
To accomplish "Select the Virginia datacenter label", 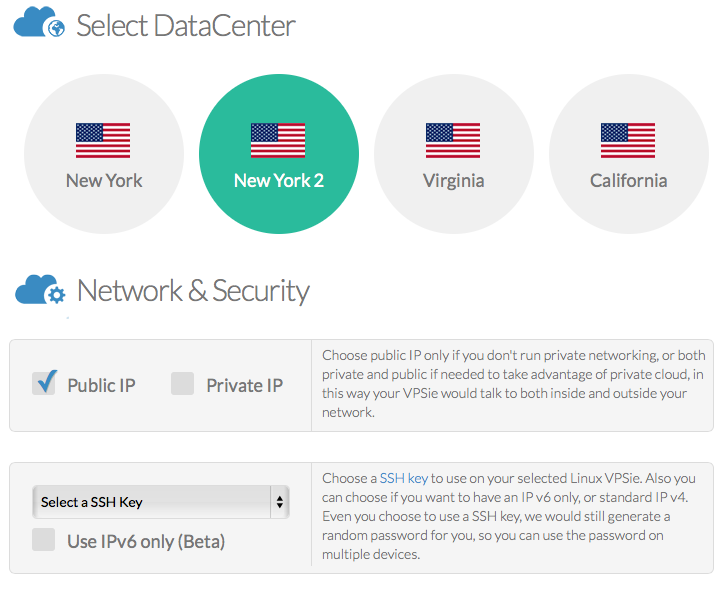I will 453,181.
